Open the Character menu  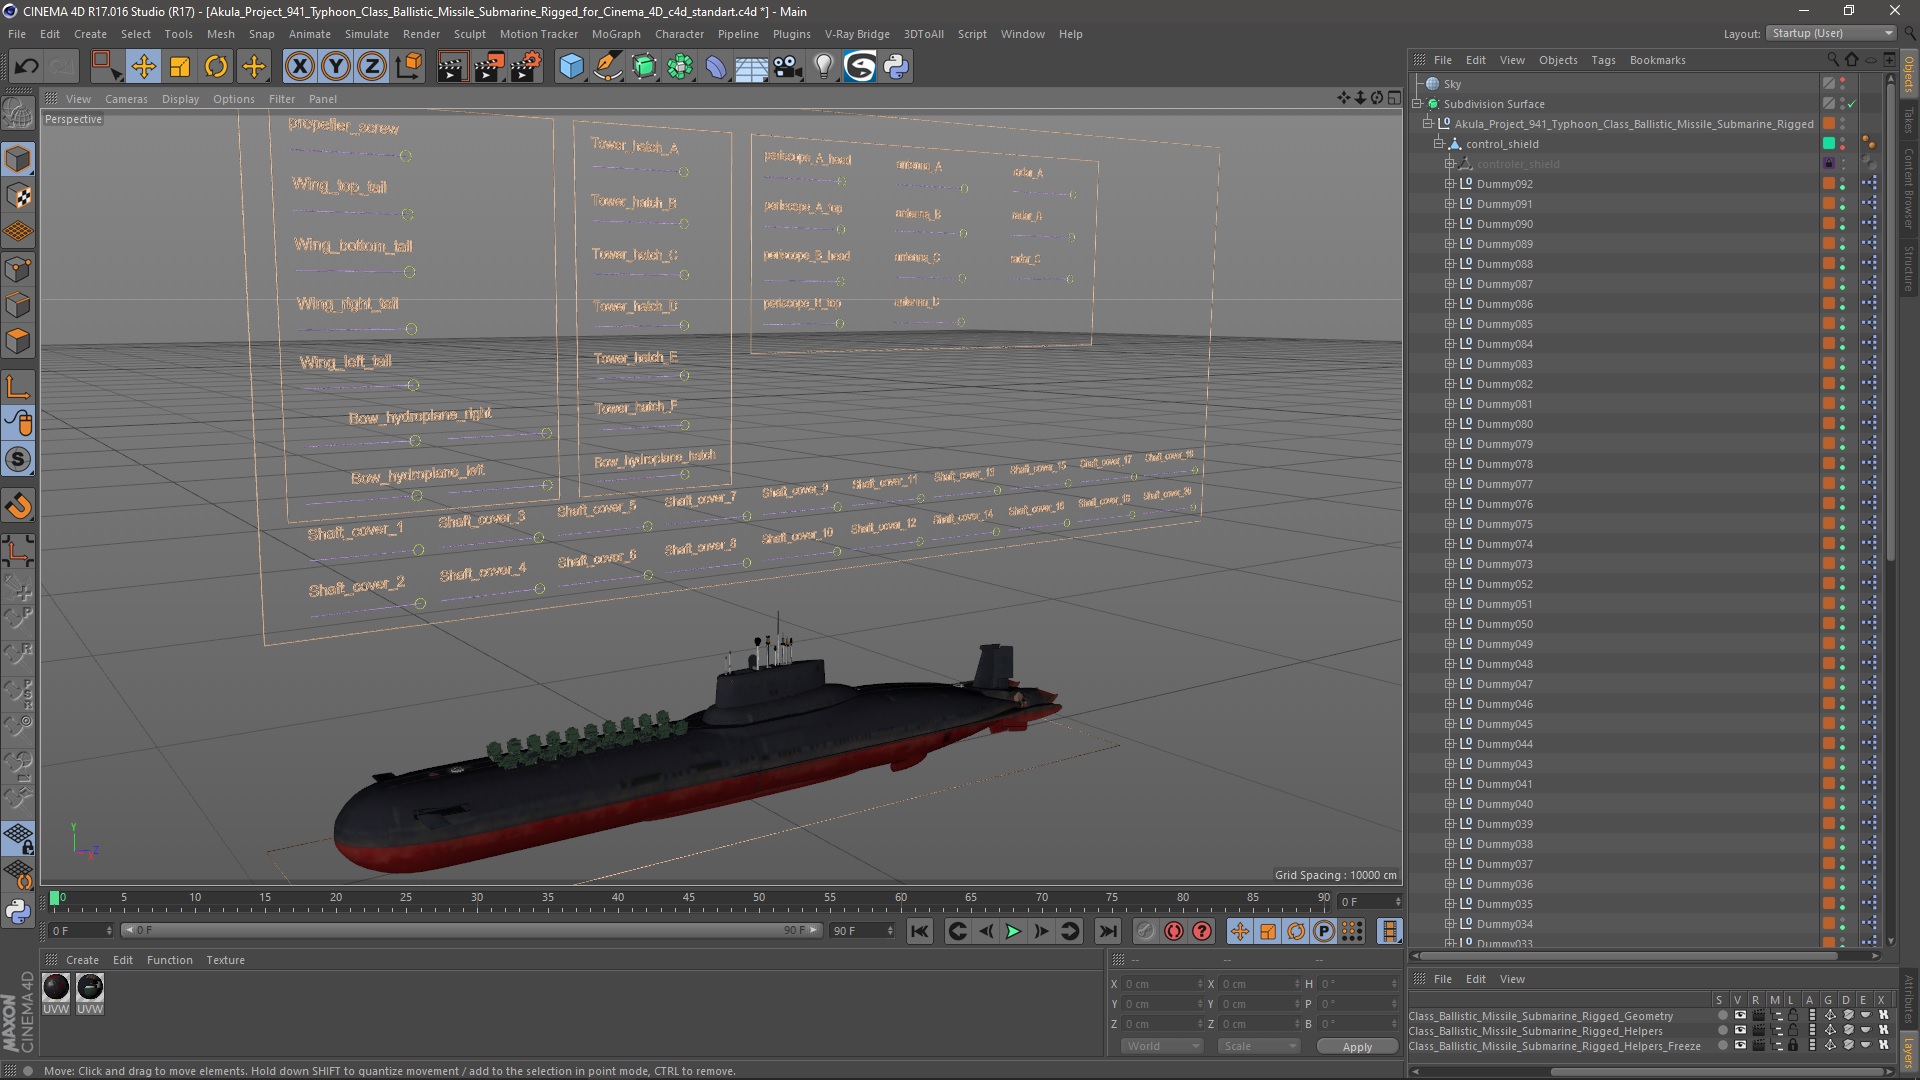(679, 34)
